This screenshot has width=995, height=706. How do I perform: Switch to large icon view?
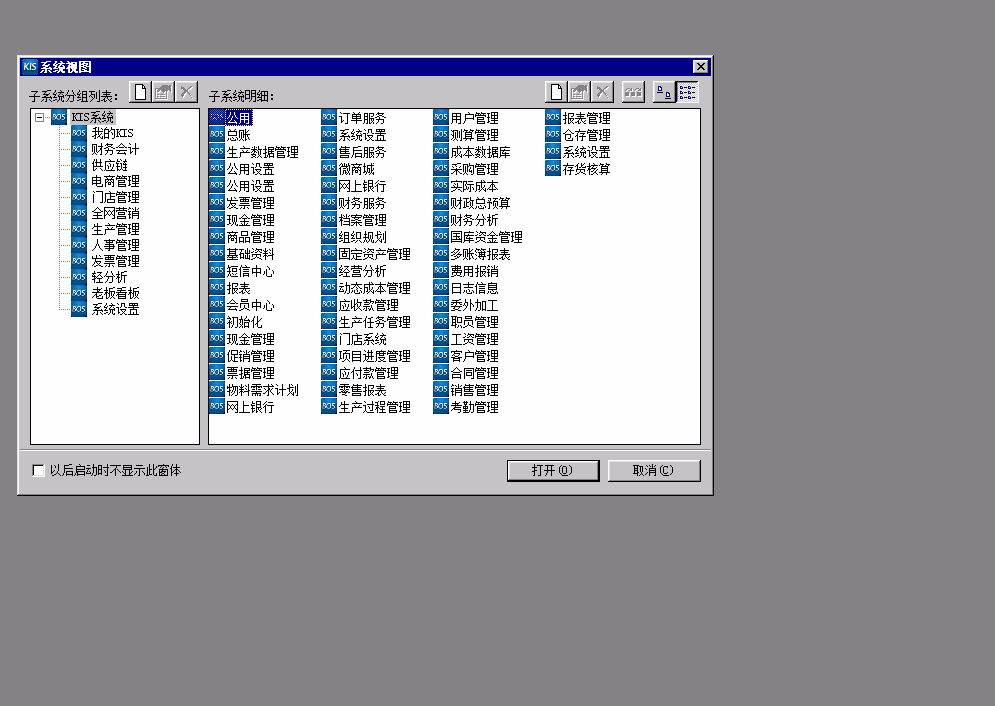[664, 93]
